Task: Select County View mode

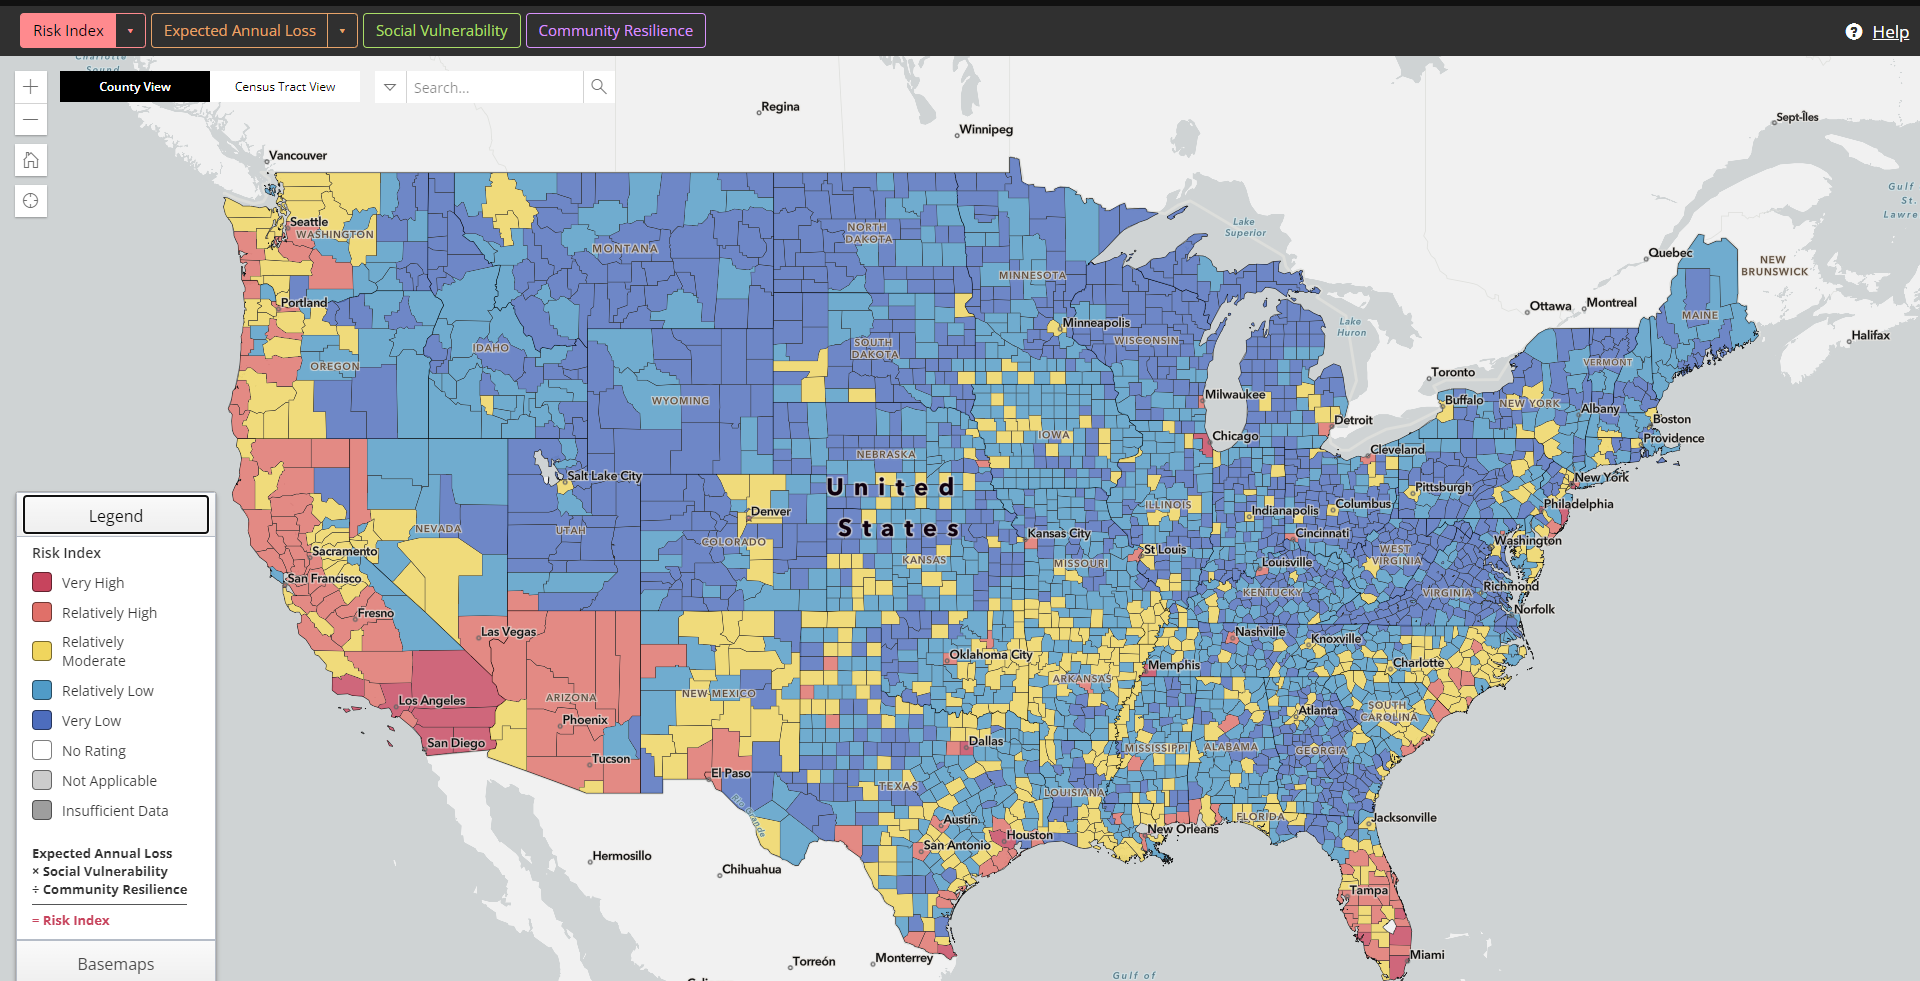Action: coord(134,87)
